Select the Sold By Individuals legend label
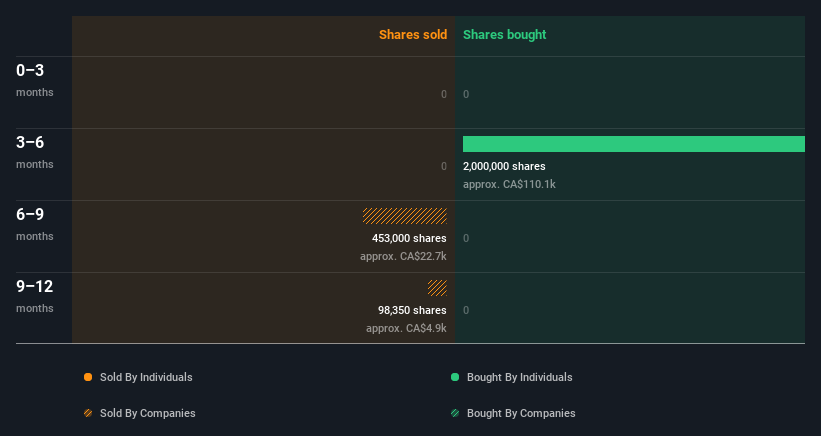 146,377
